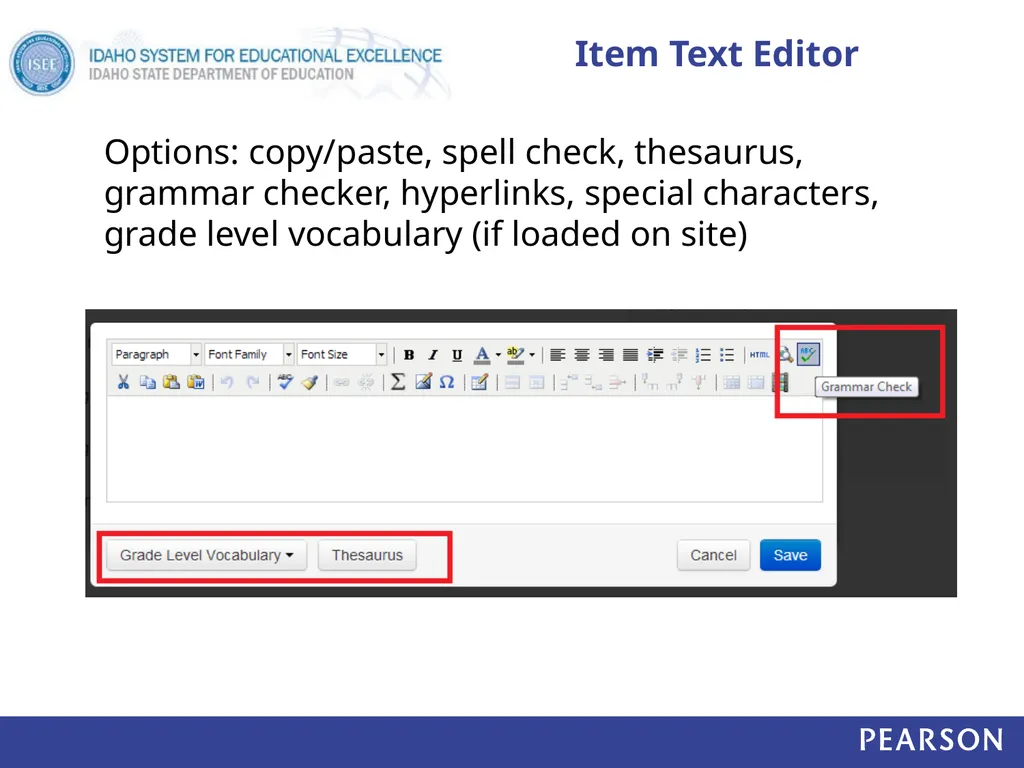Expand the Grade Level Vocabulary menu
This screenshot has width=1024, height=768.
point(206,555)
